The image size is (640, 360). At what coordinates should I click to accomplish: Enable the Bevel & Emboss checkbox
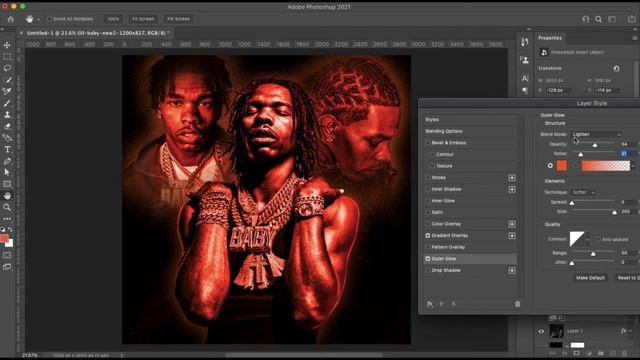pos(428,143)
